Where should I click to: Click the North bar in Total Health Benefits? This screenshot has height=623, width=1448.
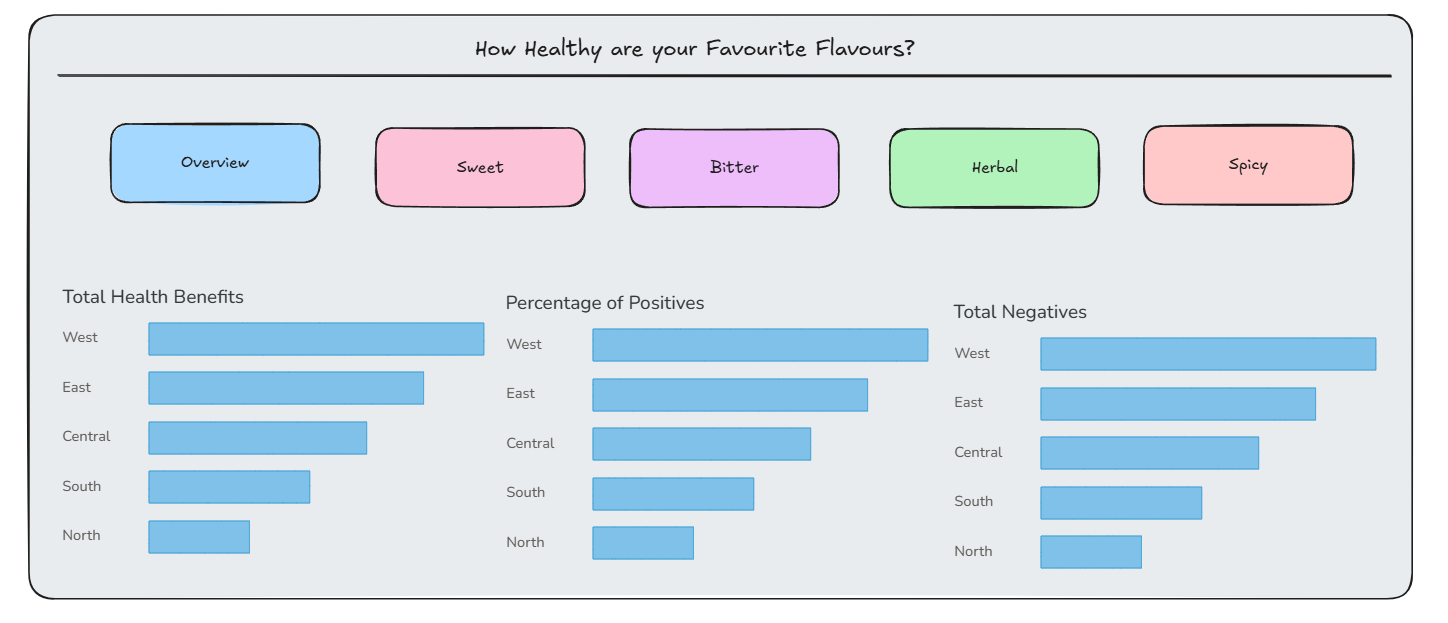pyautogui.click(x=199, y=537)
